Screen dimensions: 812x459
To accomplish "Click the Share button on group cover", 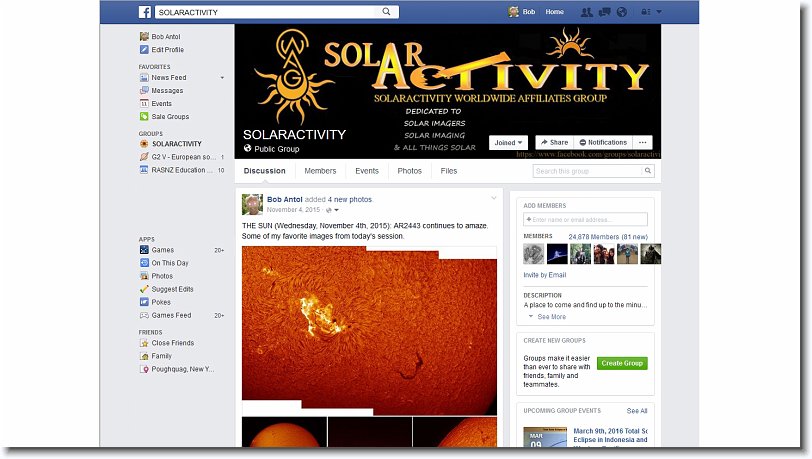I will tap(554, 142).
